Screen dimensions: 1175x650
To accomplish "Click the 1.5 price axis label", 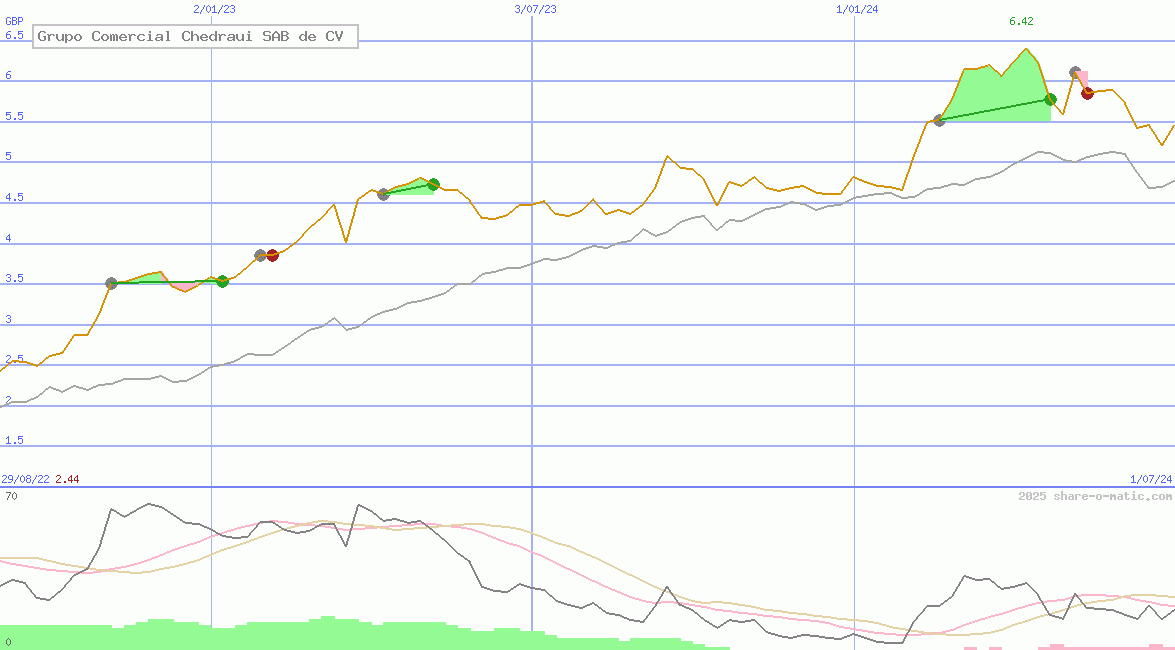I will [x=14, y=440].
